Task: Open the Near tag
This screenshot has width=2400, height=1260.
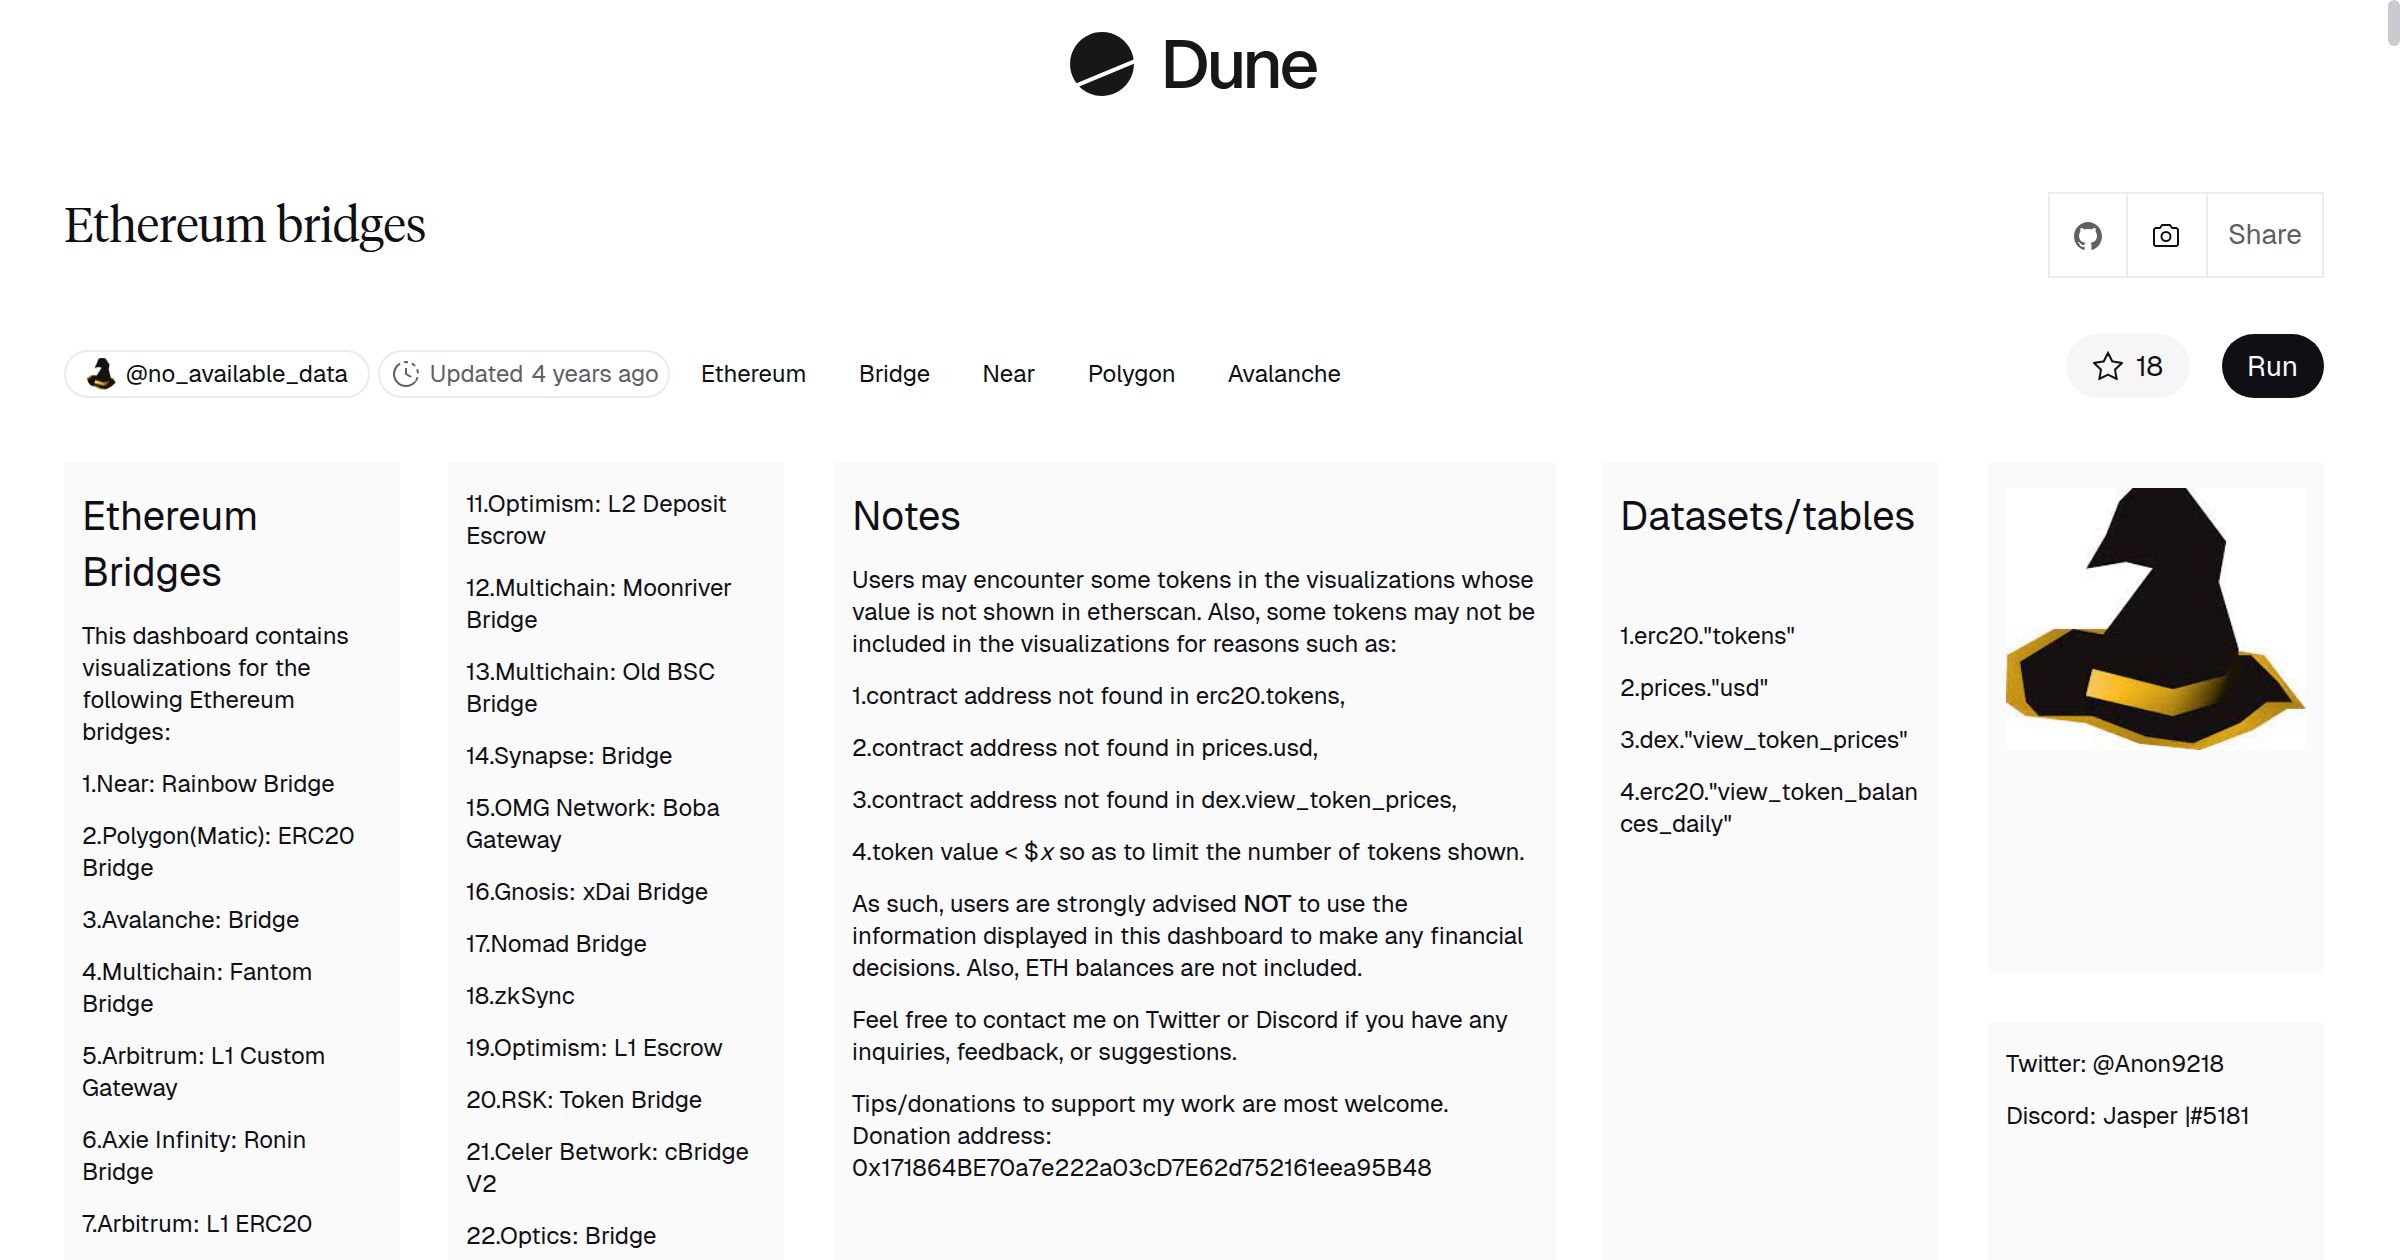Action: pyautogui.click(x=1008, y=373)
